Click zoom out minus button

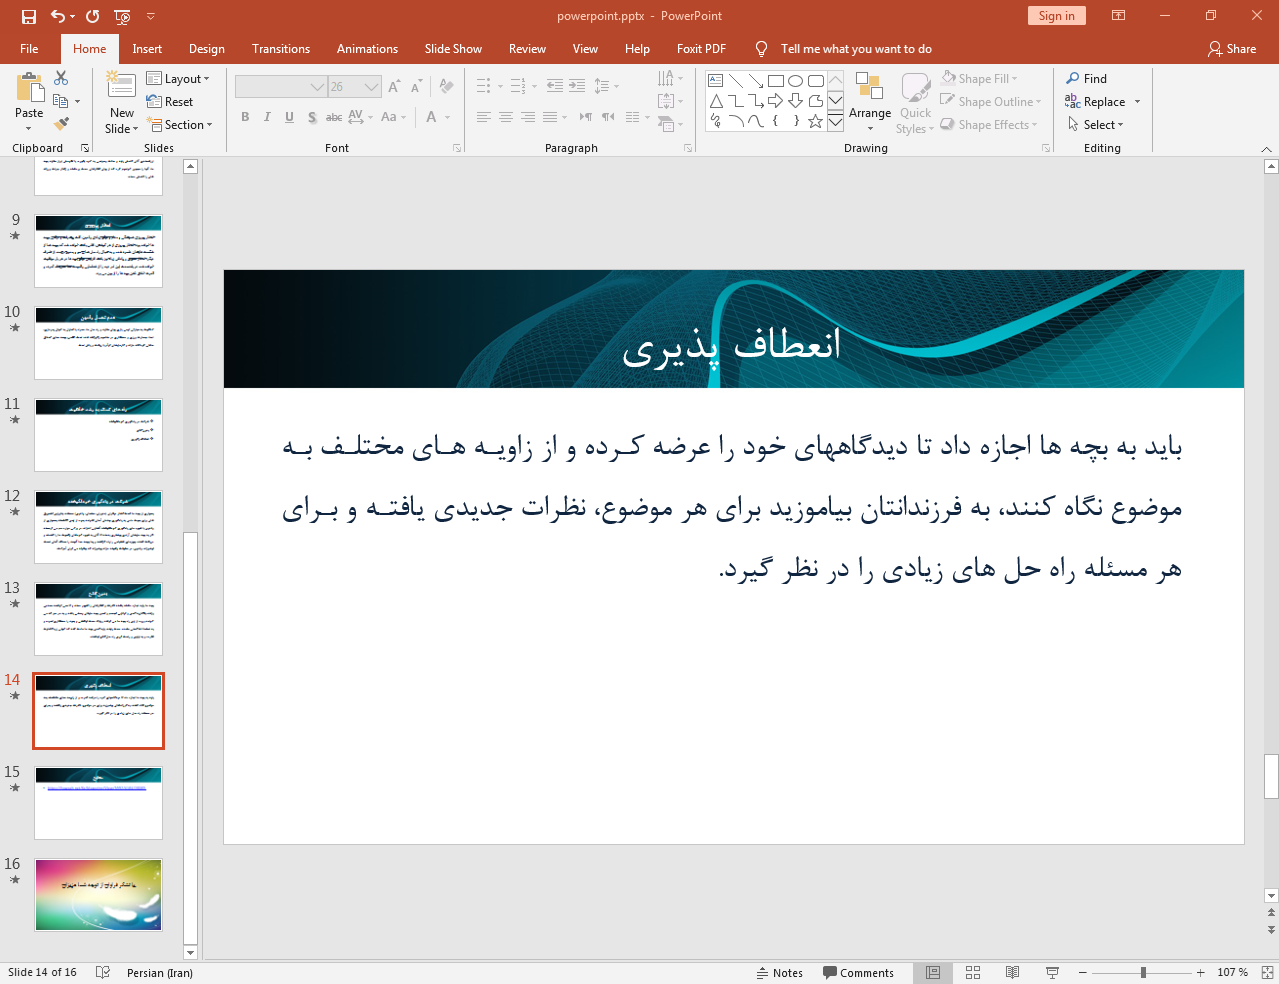[x=1083, y=972]
